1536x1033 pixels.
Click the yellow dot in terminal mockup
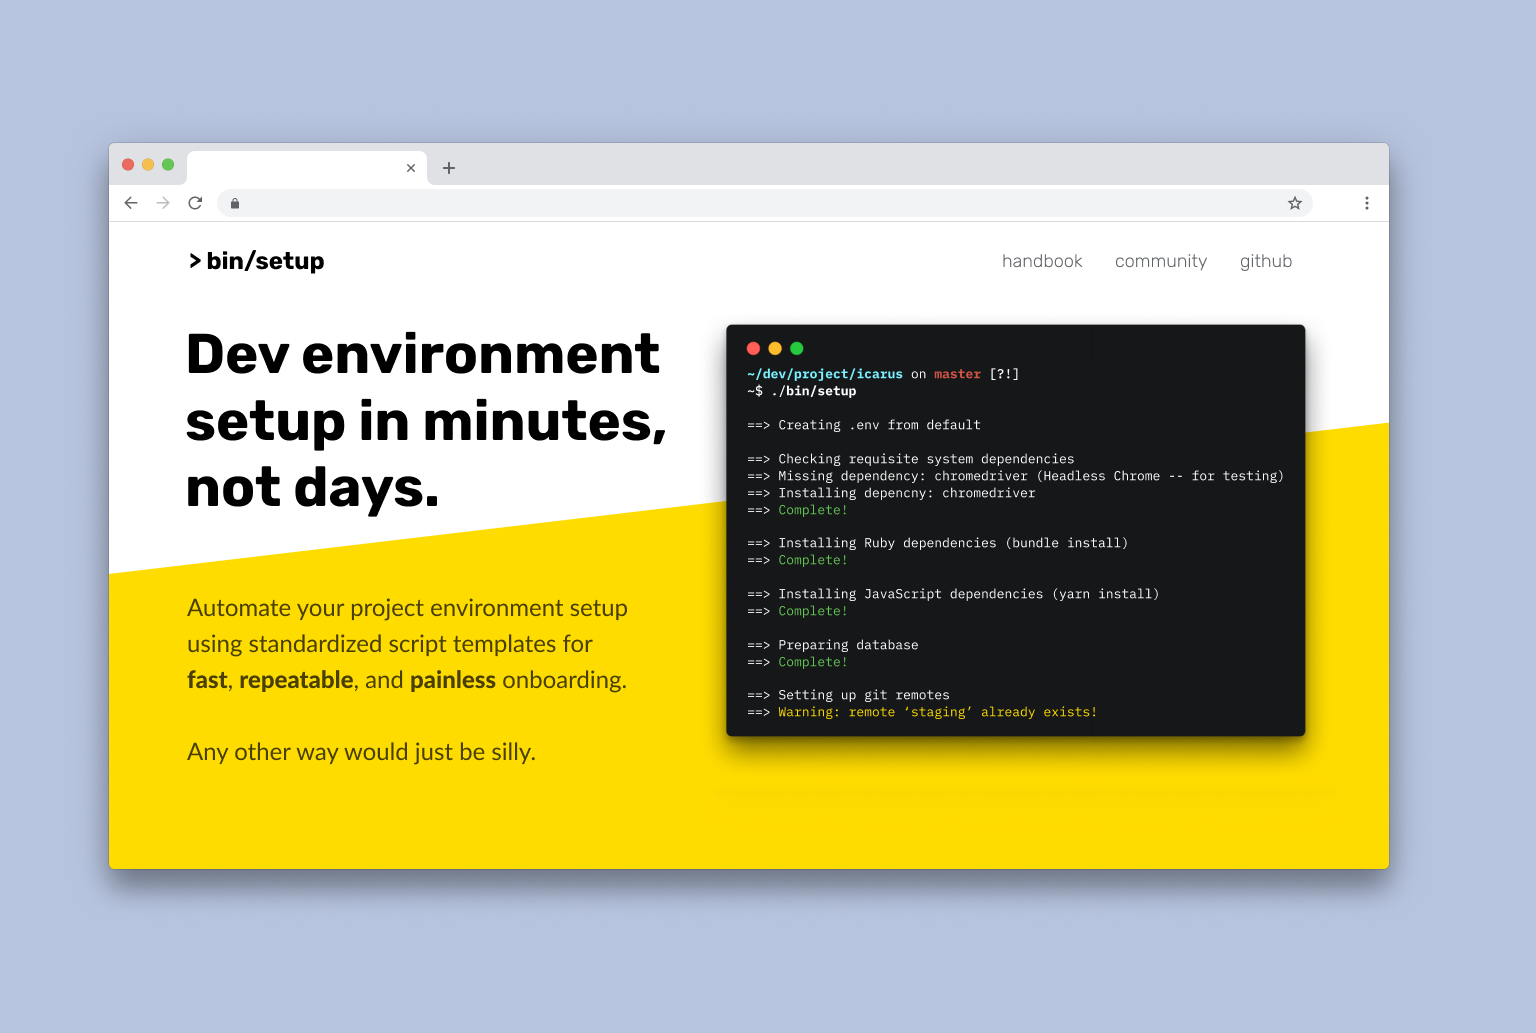click(775, 348)
